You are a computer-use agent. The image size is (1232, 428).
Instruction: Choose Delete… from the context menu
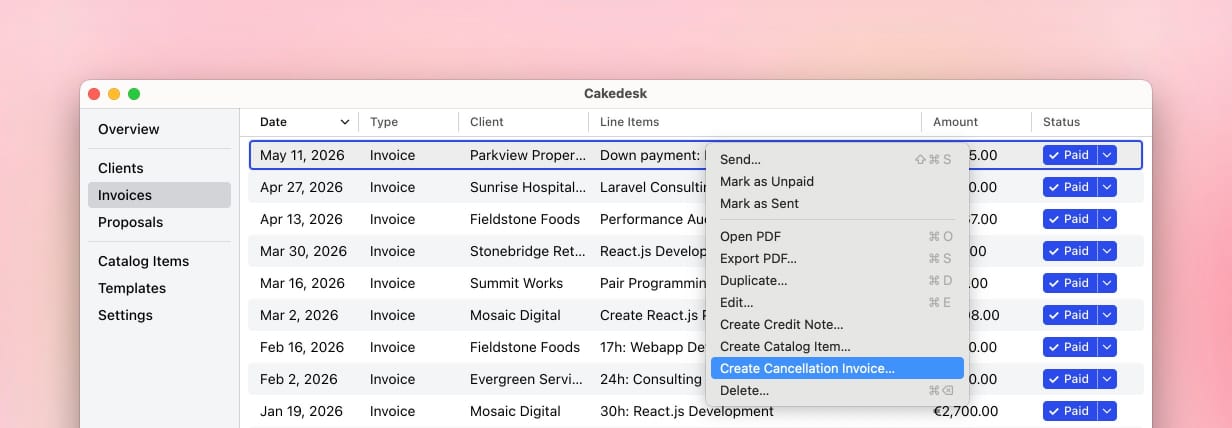(x=837, y=390)
